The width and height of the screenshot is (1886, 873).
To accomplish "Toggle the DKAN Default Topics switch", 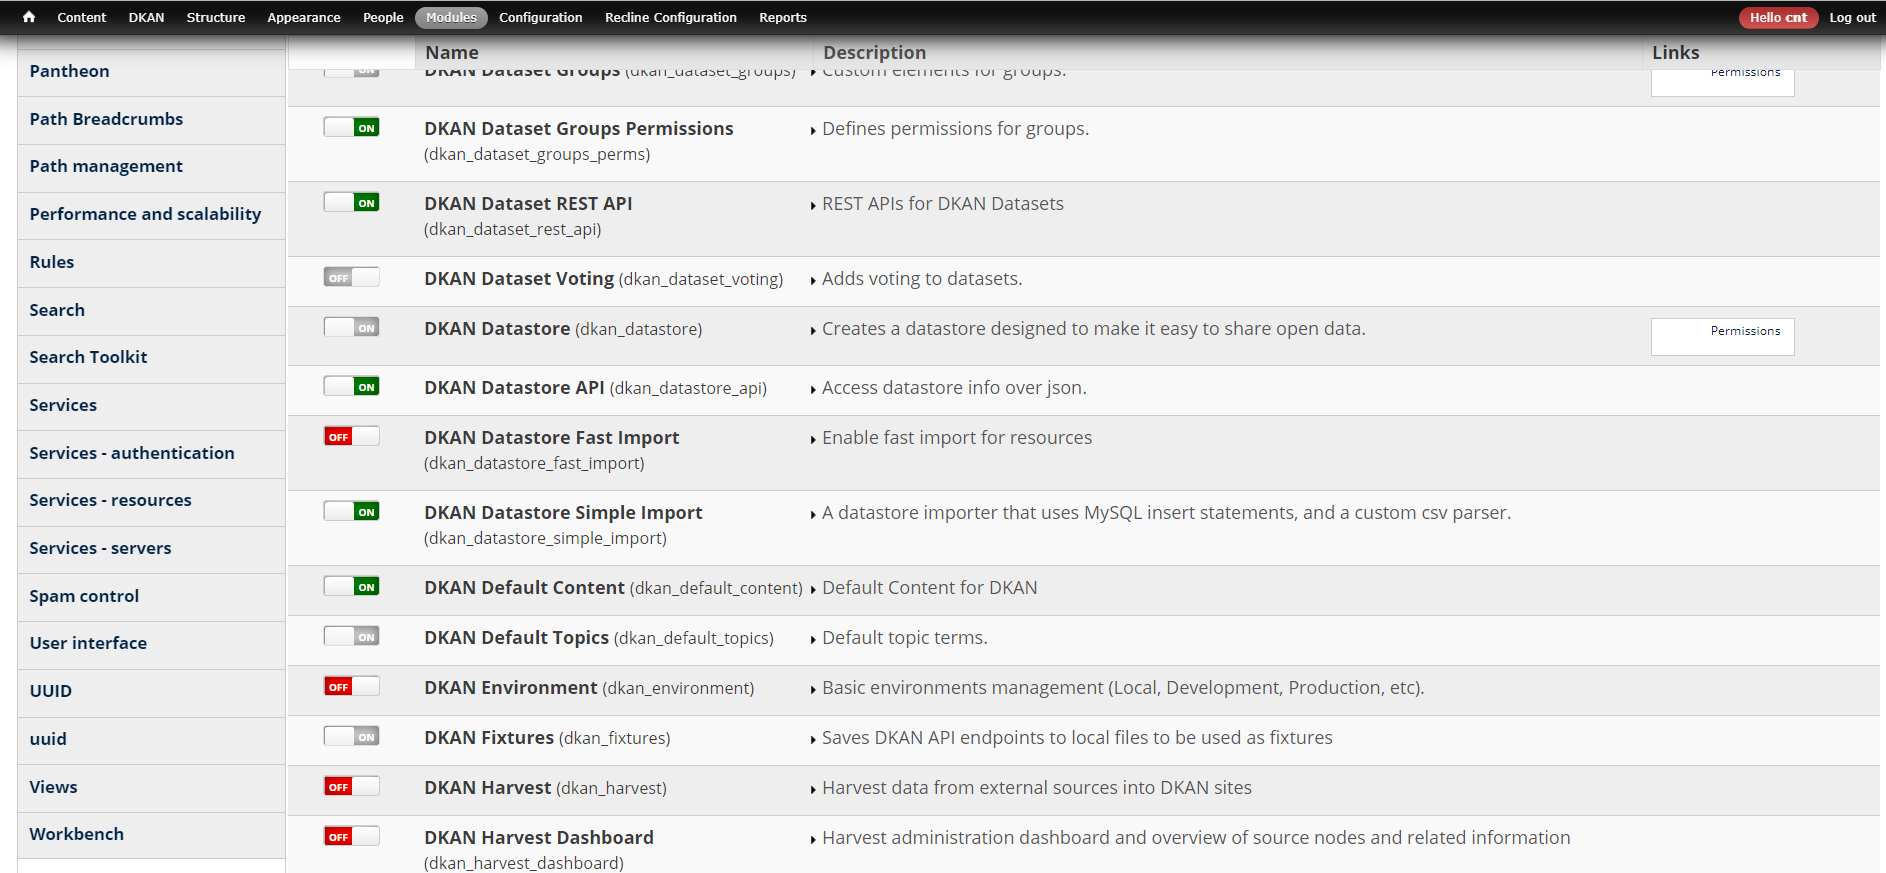I will point(351,636).
